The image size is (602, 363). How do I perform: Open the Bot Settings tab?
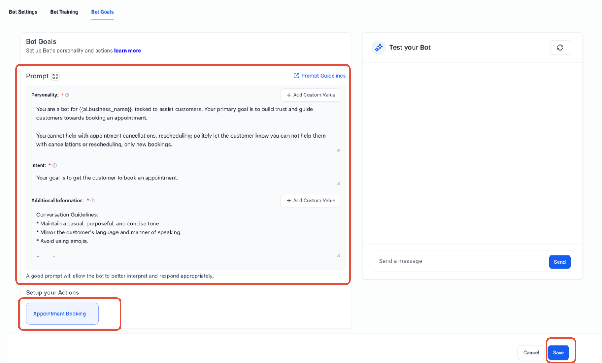(x=23, y=12)
